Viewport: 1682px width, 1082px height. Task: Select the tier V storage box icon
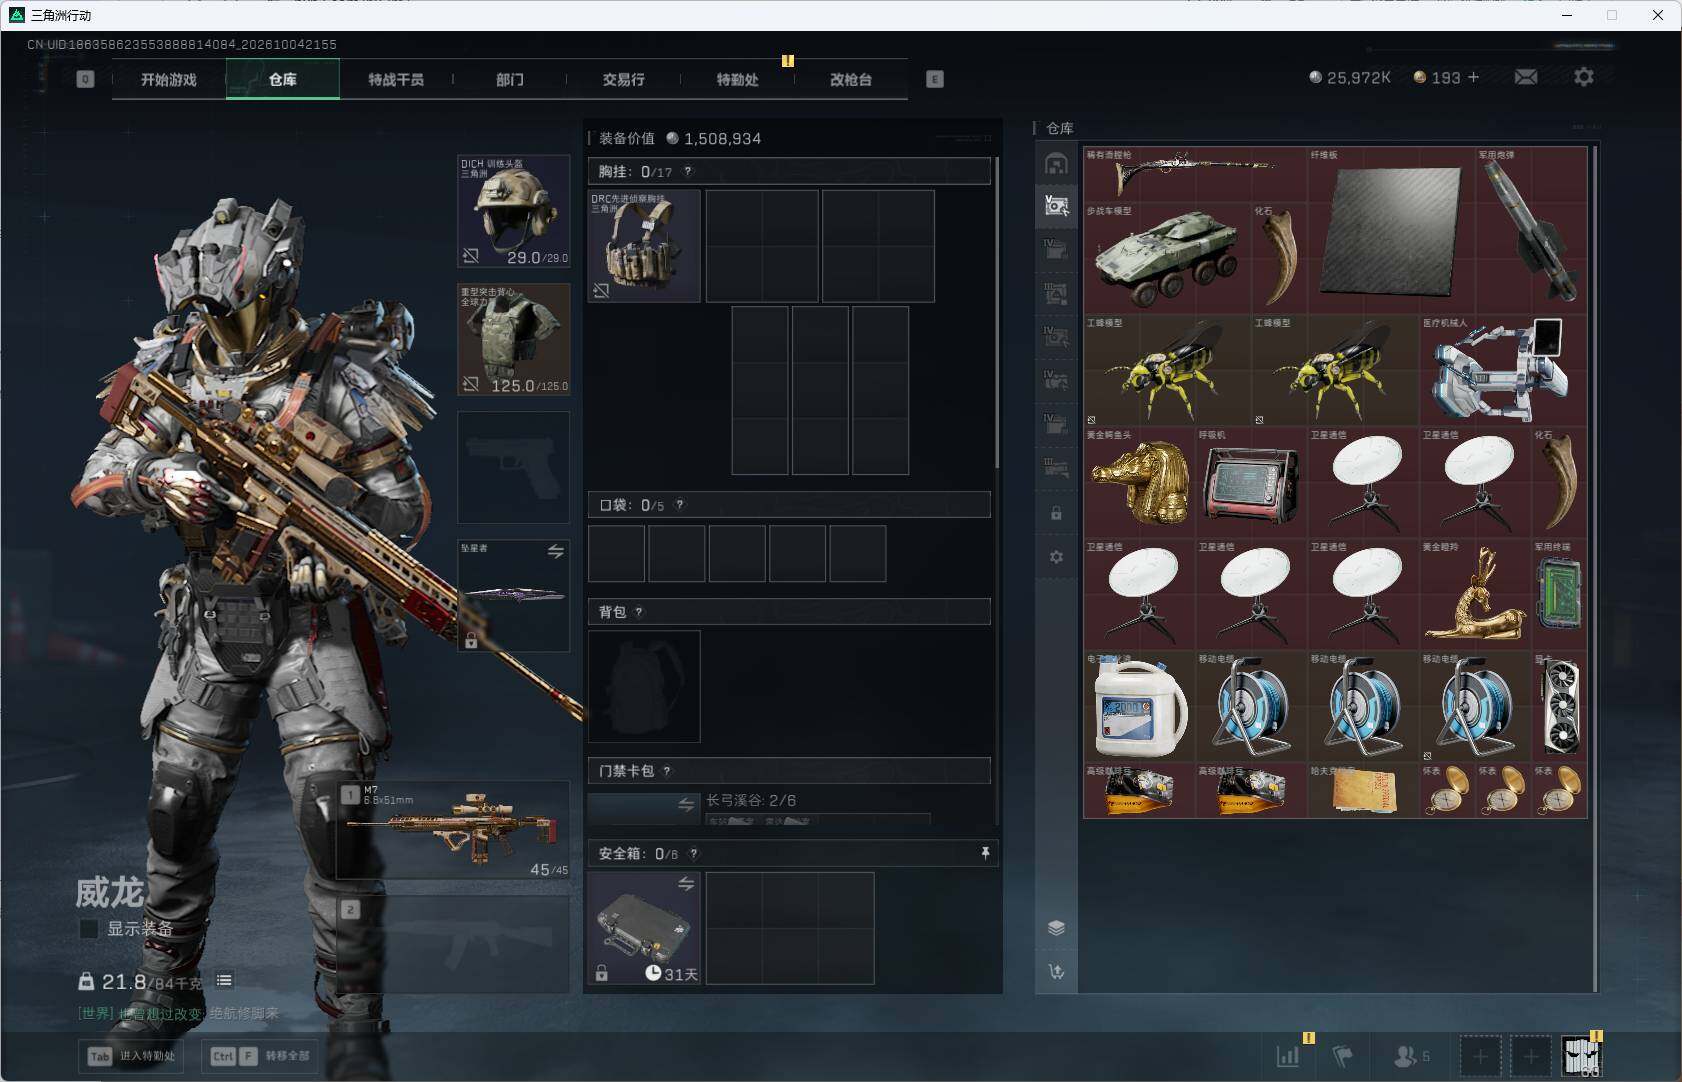point(1056,207)
